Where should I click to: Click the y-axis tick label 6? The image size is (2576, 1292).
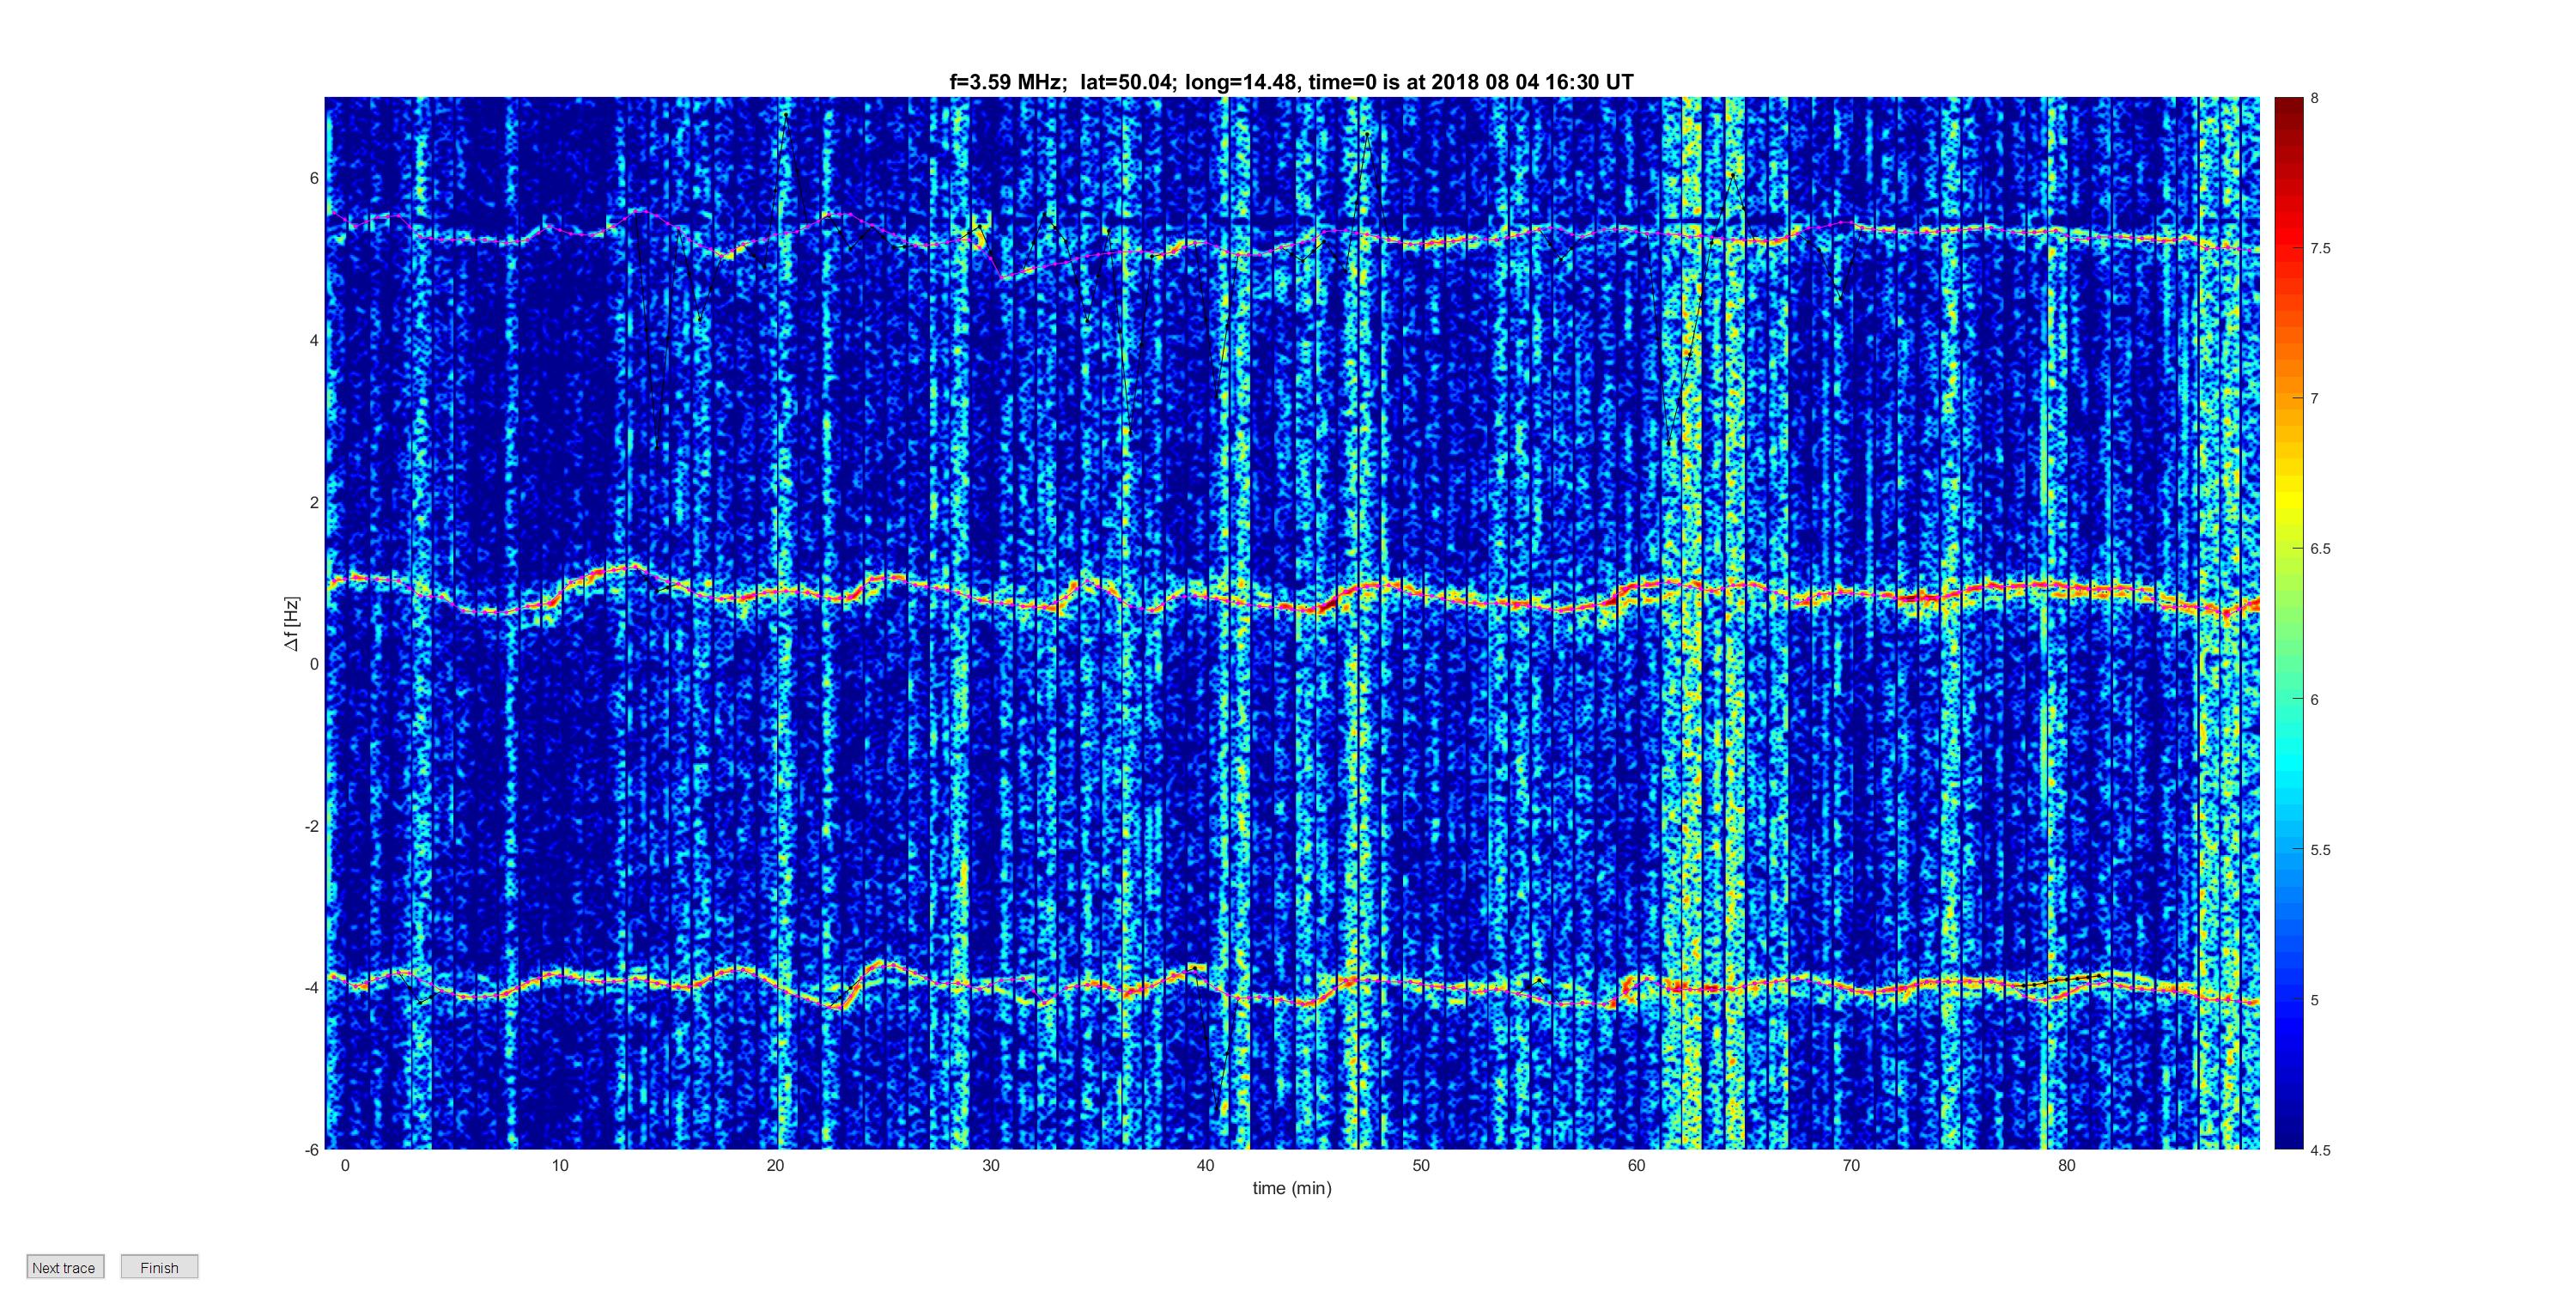click(x=314, y=178)
